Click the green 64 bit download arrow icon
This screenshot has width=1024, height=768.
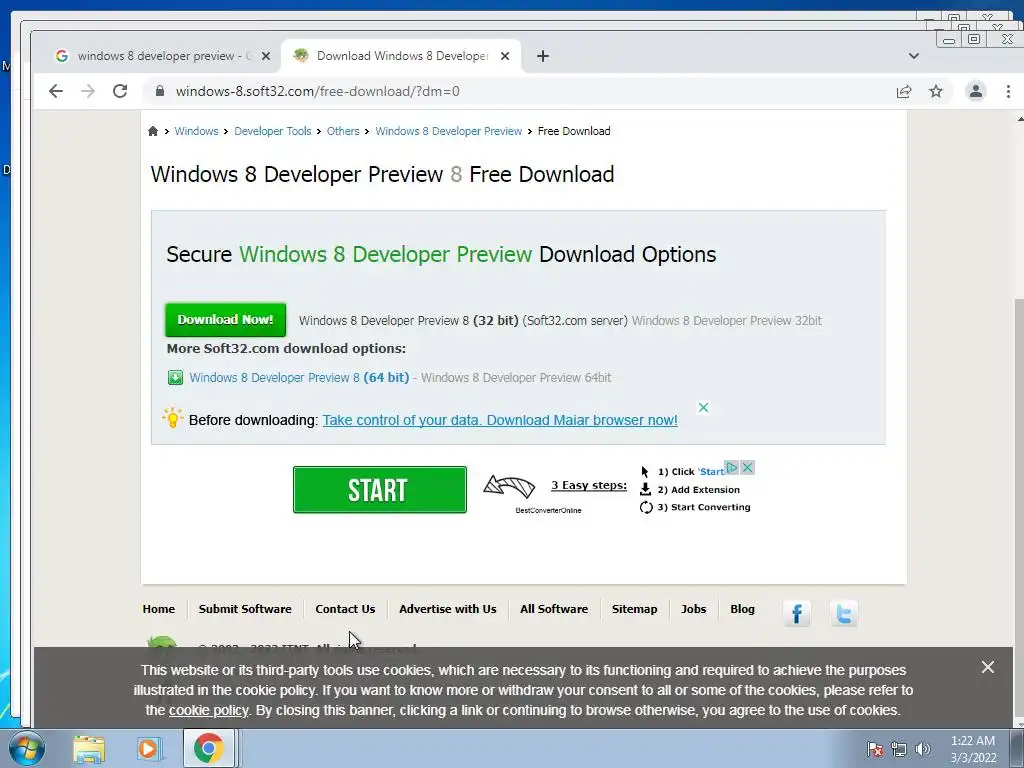pos(175,377)
